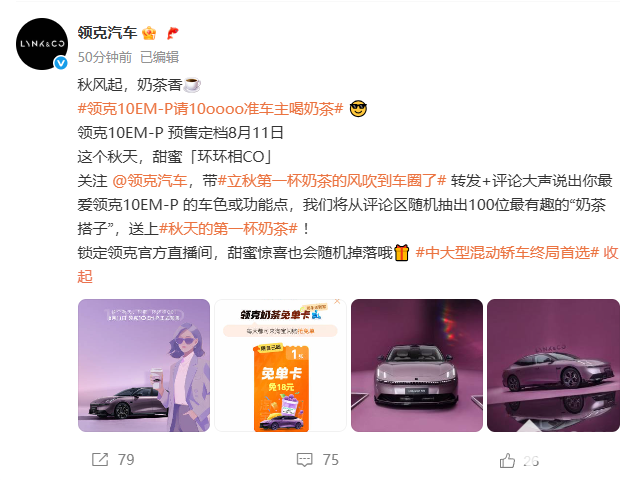The height and width of the screenshot is (480, 627).
Task: Click the repost icon next to 79
Action: click(x=100, y=460)
